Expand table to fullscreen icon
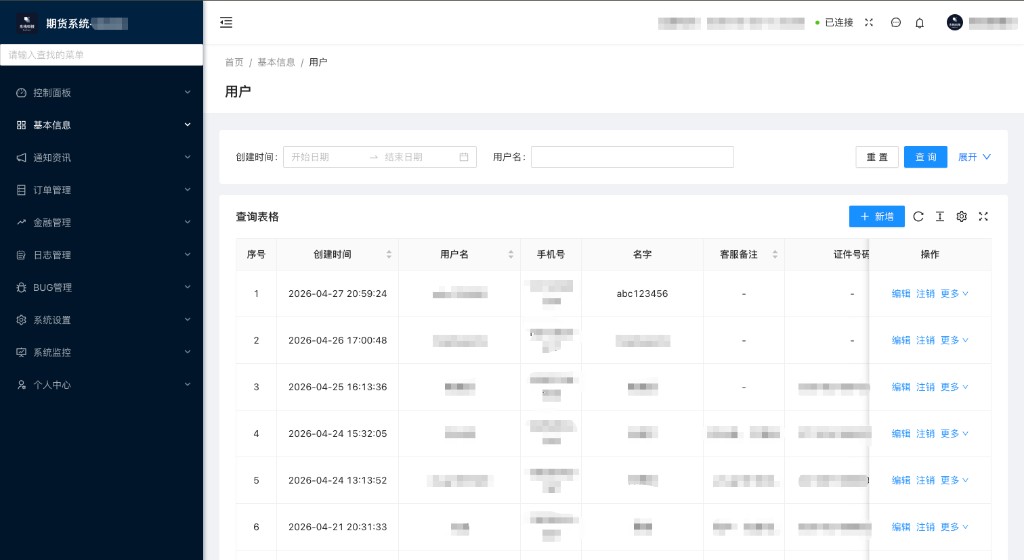This screenshot has height=560, width=1024. 983,217
